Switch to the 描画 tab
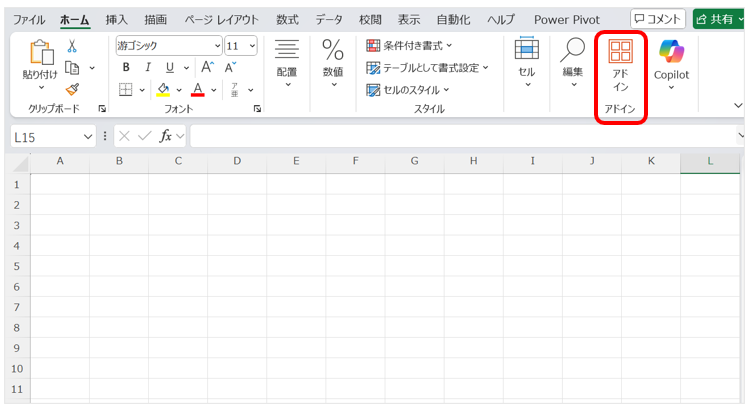The height and width of the screenshot is (414, 751). [x=156, y=20]
